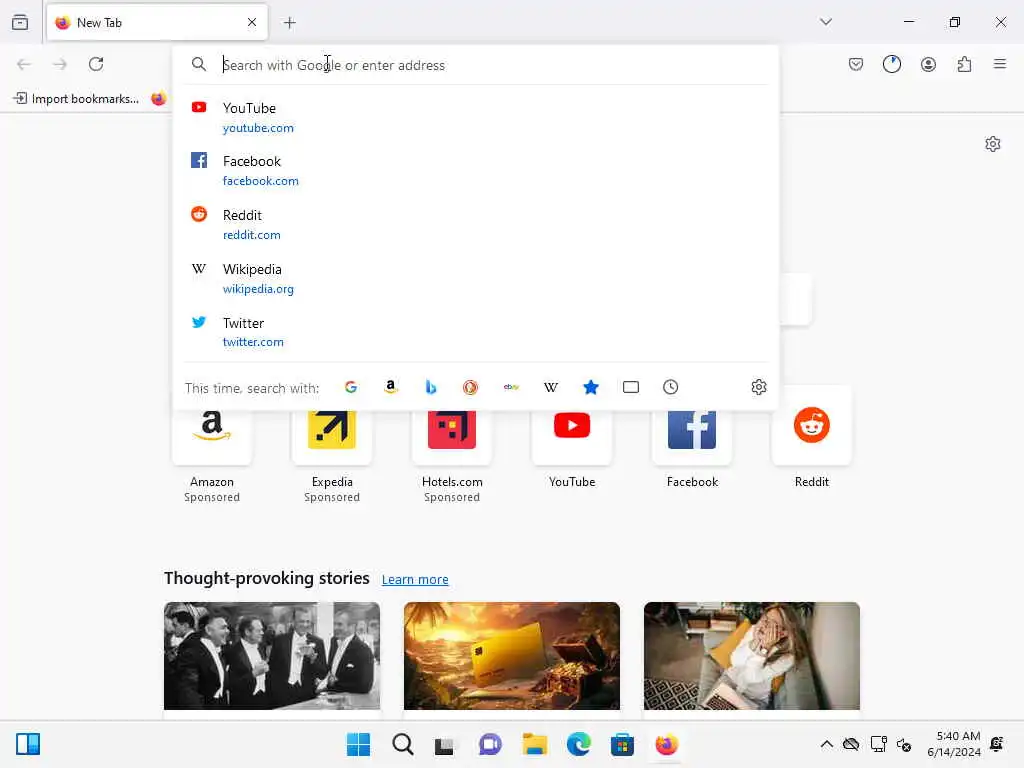Go back one page
This screenshot has width=1024, height=768.
click(24, 64)
